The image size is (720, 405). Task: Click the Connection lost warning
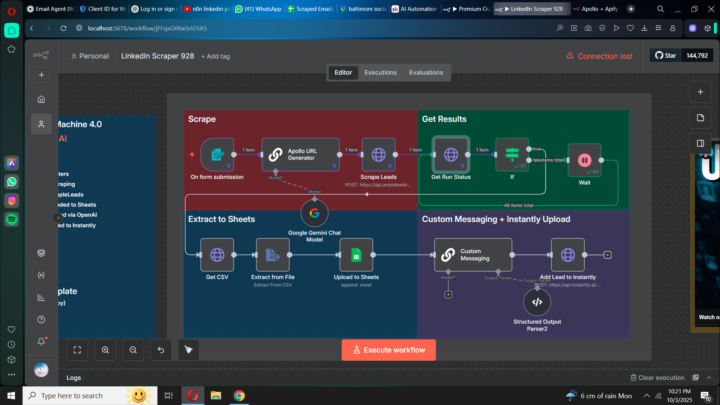[x=599, y=56]
